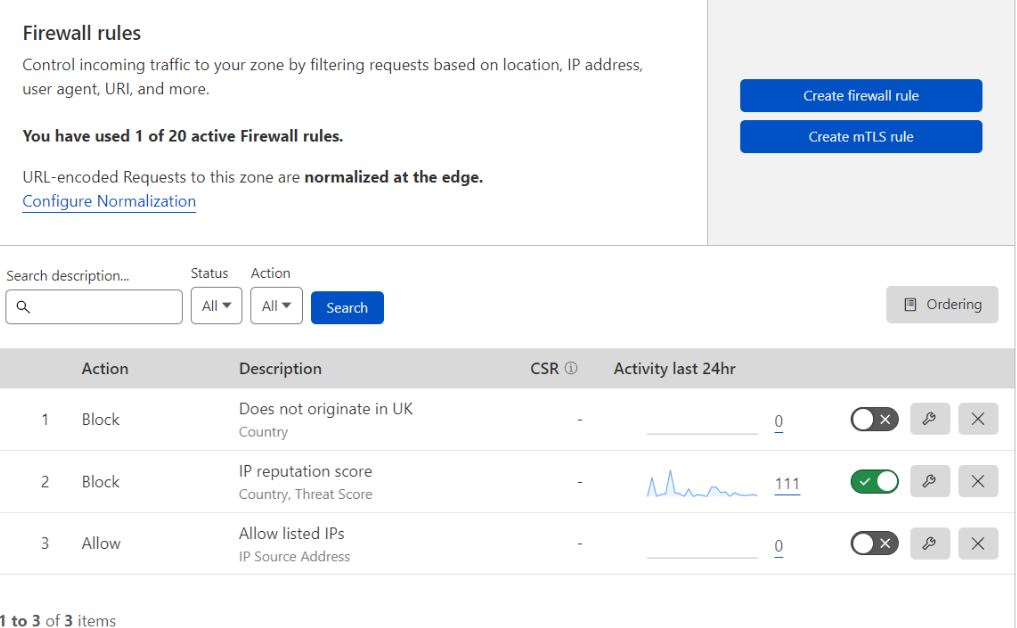The height and width of the screenshot is (628, 1017).
Task: Click the Block action cell in row 1
Action: 101,419
